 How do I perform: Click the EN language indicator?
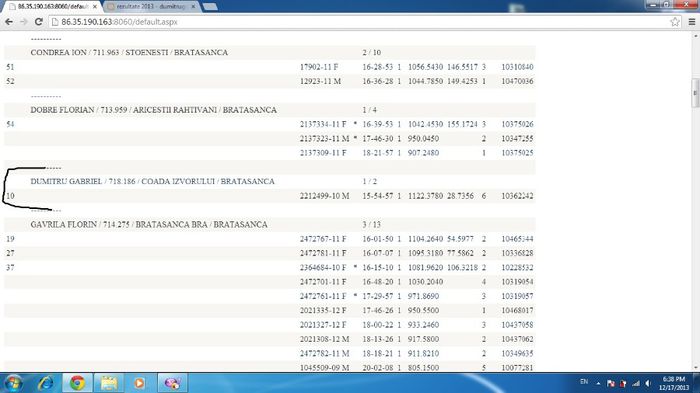(584, 382)
